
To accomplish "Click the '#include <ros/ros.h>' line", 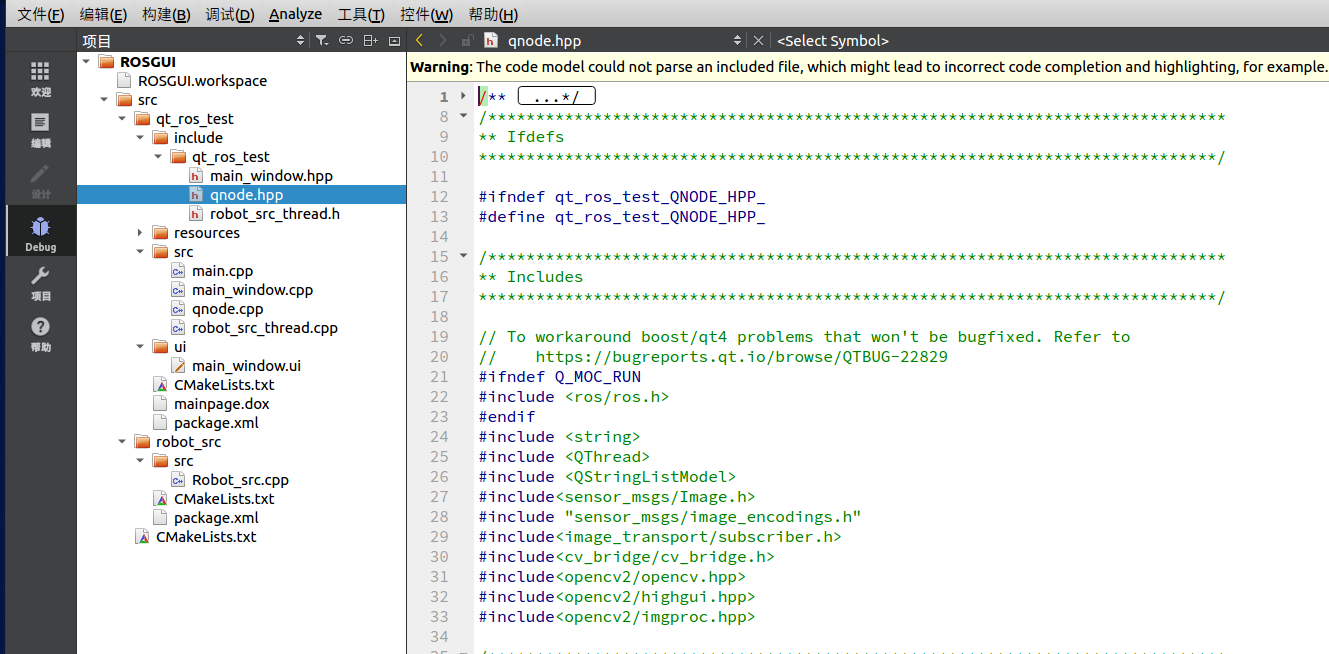I will 574,397.
